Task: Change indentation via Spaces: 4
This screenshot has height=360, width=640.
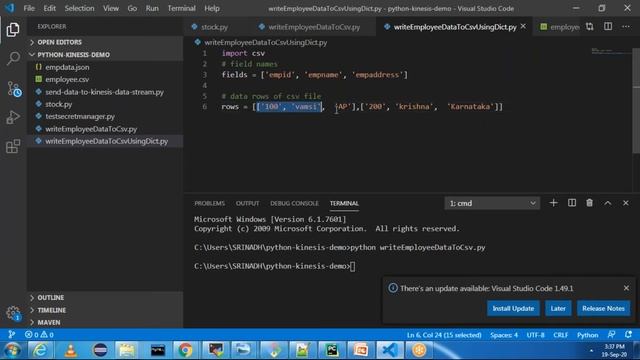Action: (x=504, y=335)
